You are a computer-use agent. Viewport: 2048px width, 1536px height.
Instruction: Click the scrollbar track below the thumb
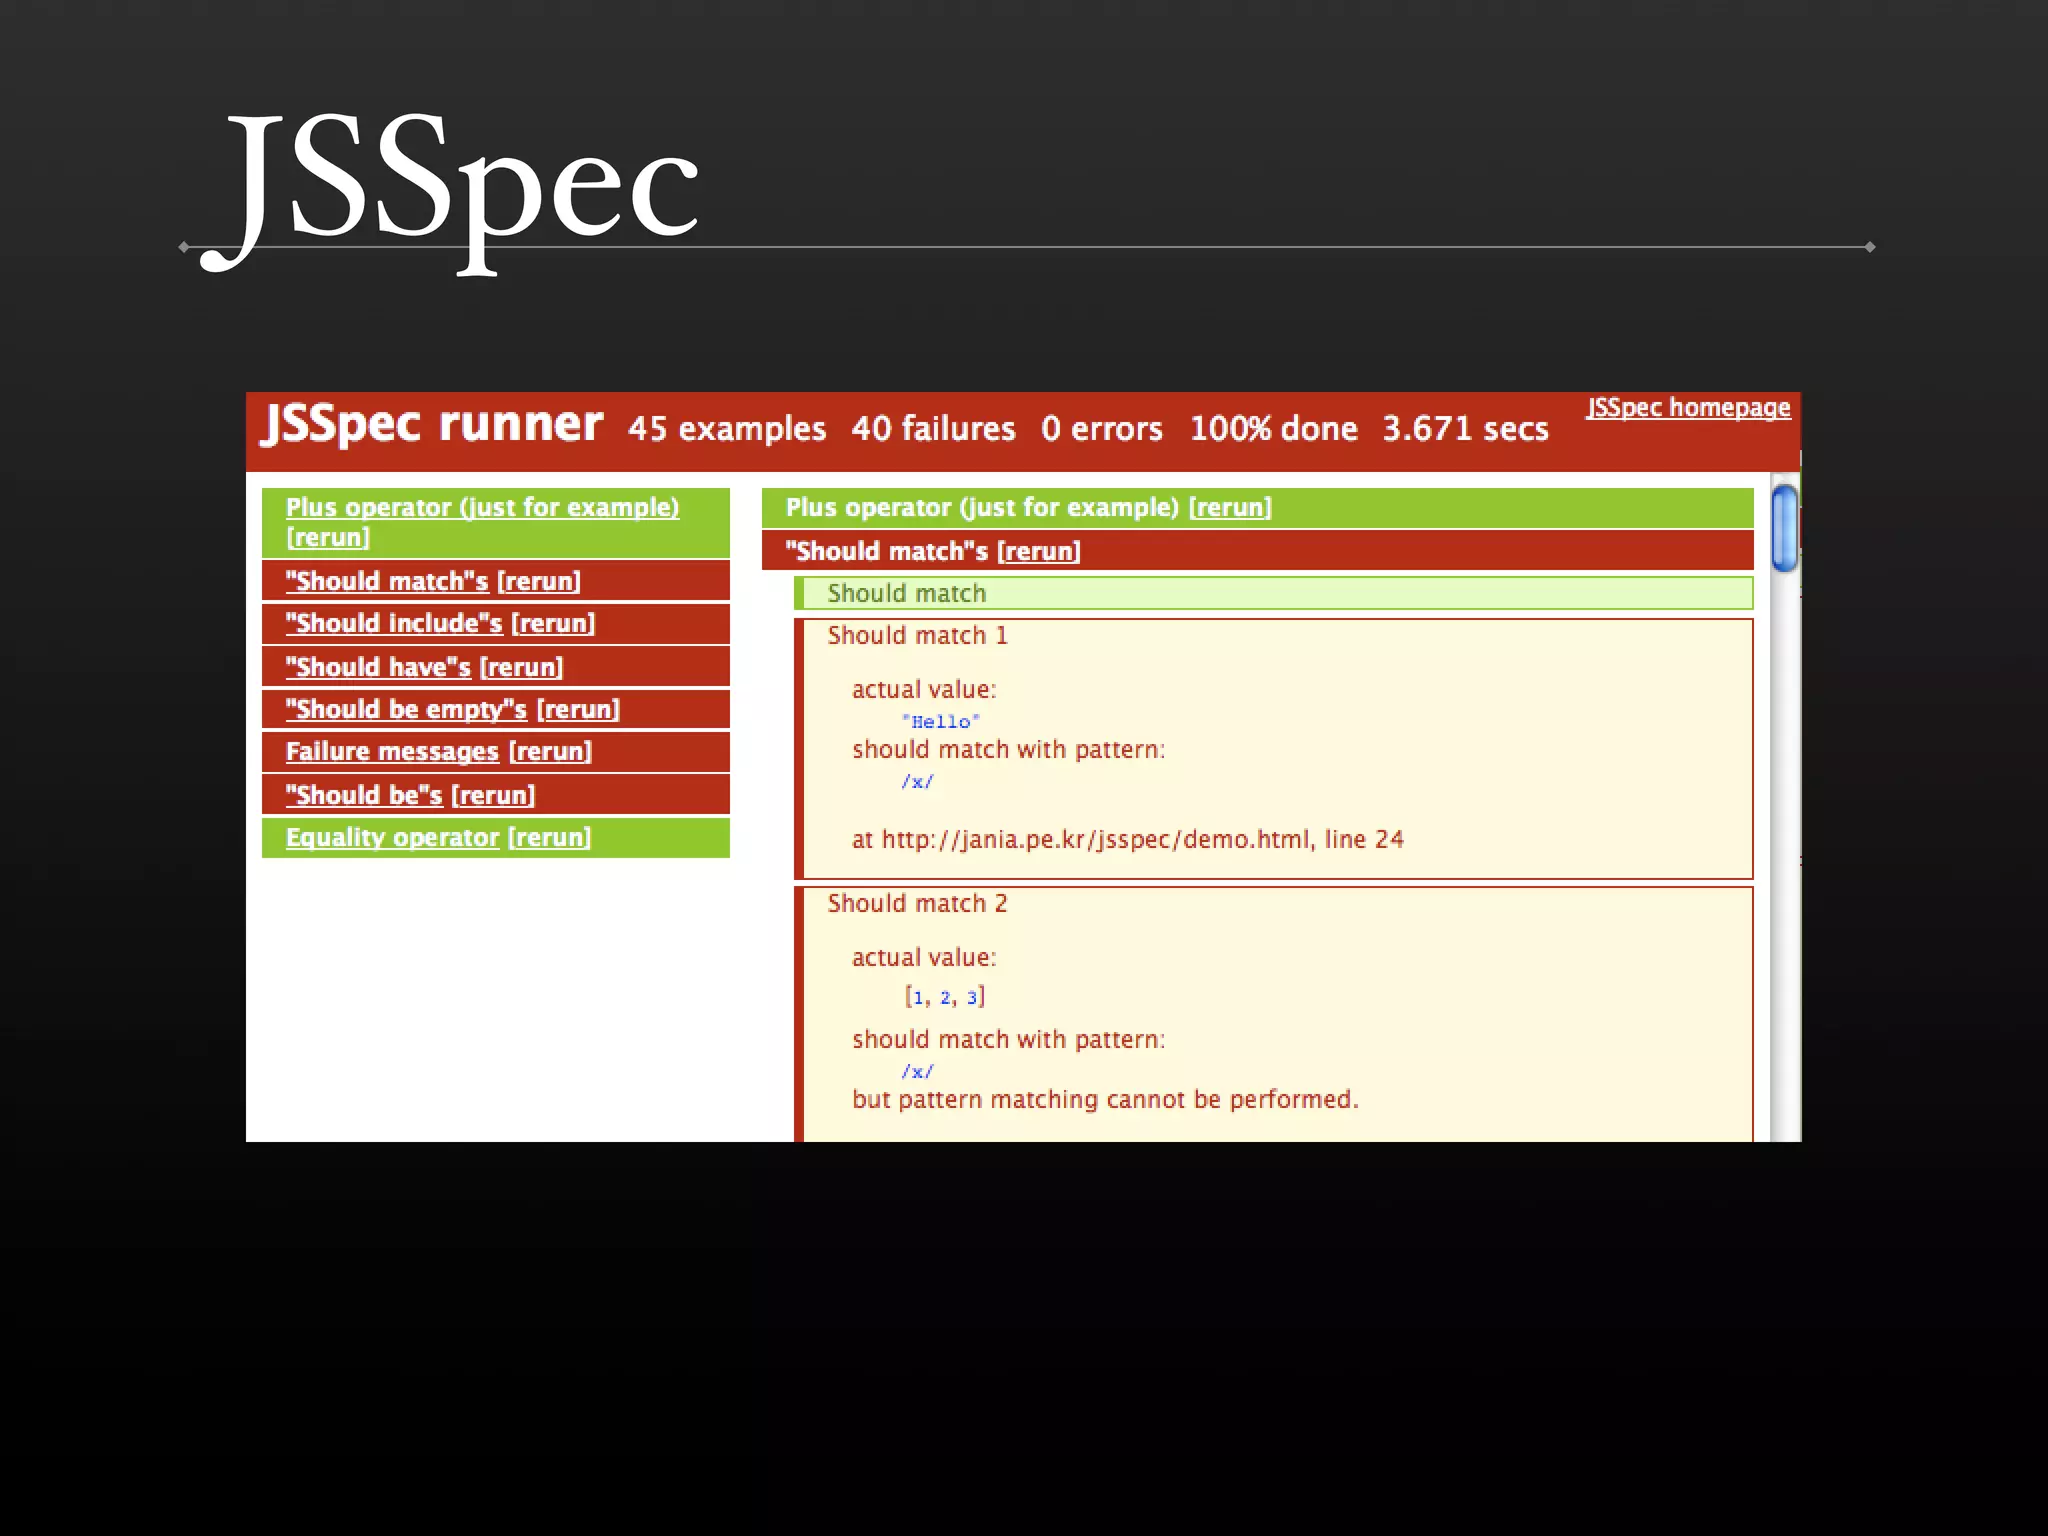[x=1784, y=857]
